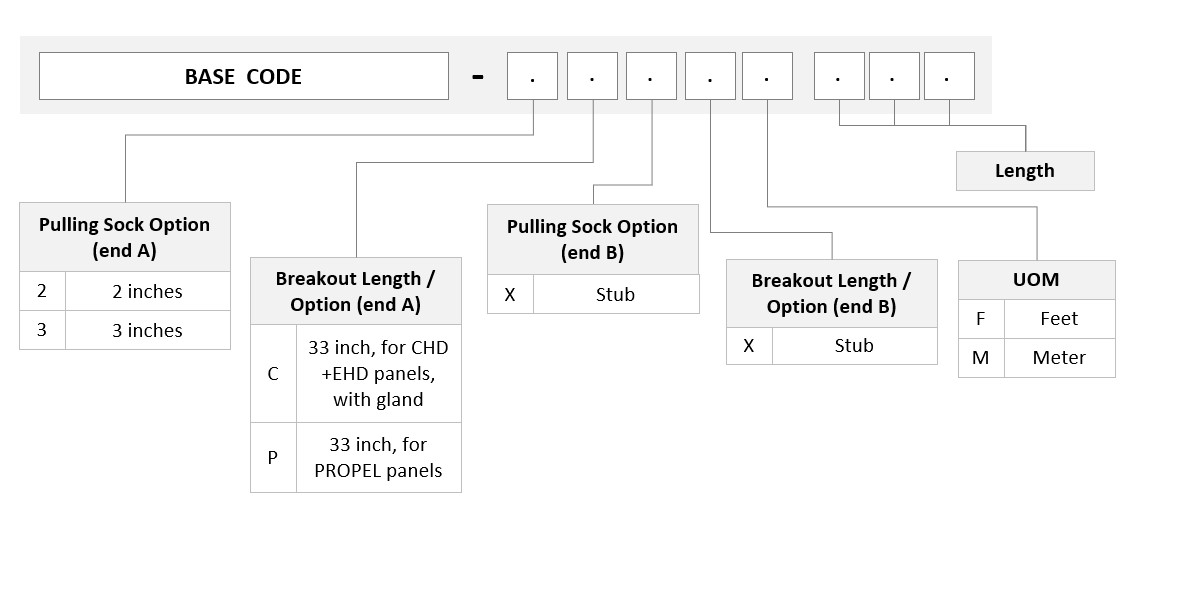Select the 3 inches option row
This screenshot has width=1179, height=596.
tap(125, 330)
